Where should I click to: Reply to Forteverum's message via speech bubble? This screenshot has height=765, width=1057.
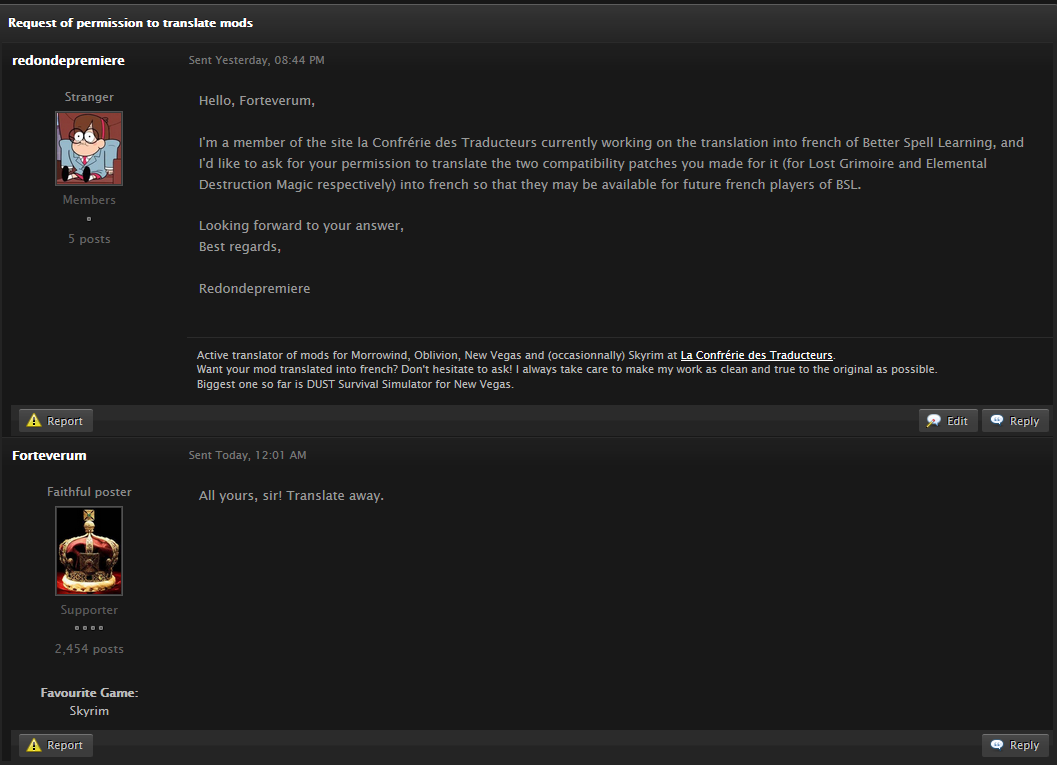coord(997,745)
